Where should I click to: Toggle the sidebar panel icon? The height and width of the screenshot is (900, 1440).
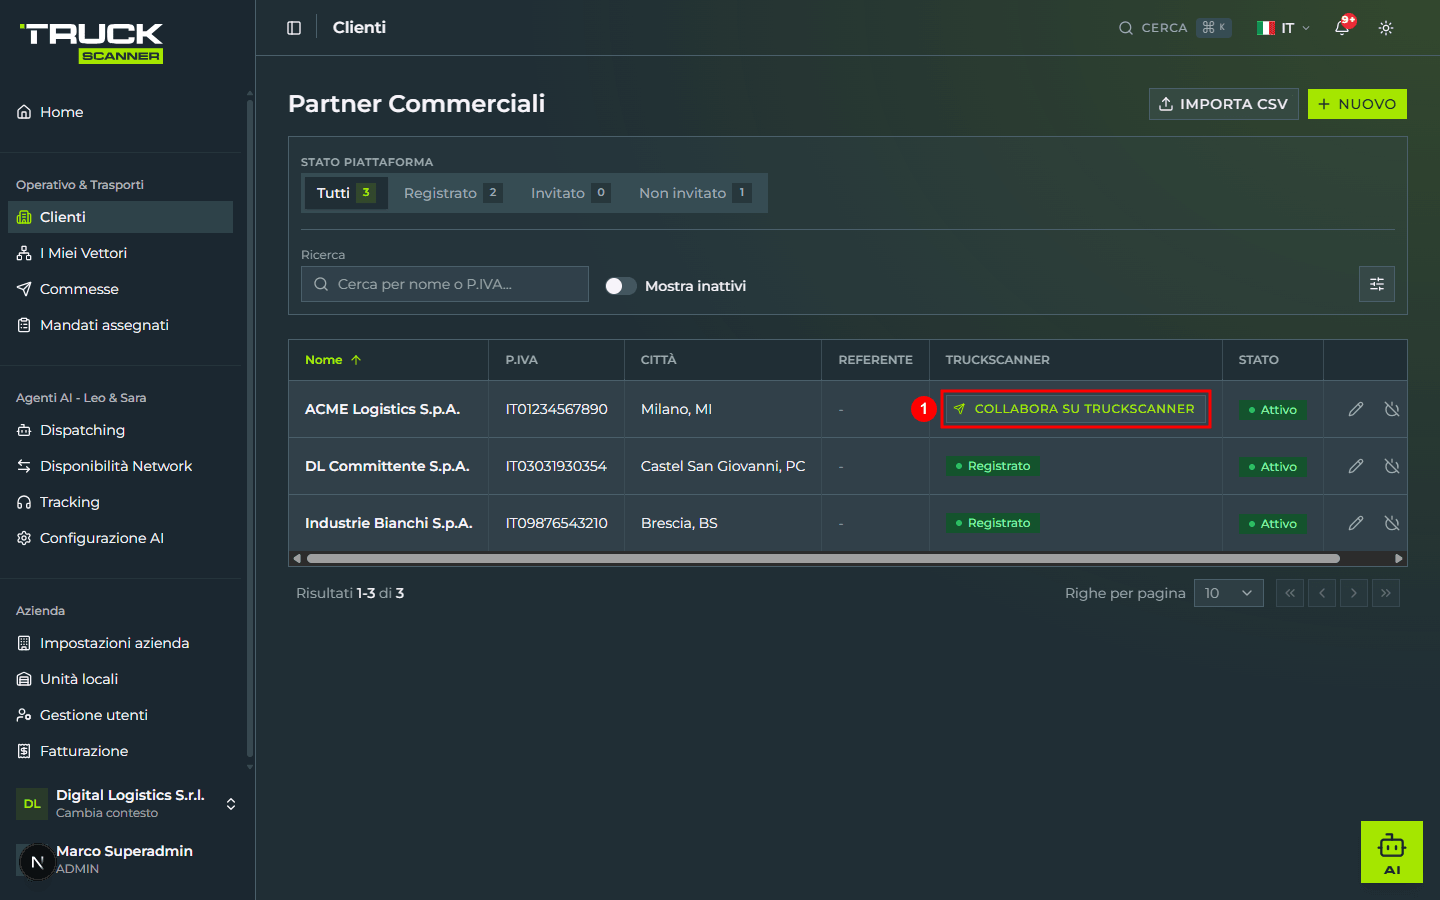click(x=294, y=28)
